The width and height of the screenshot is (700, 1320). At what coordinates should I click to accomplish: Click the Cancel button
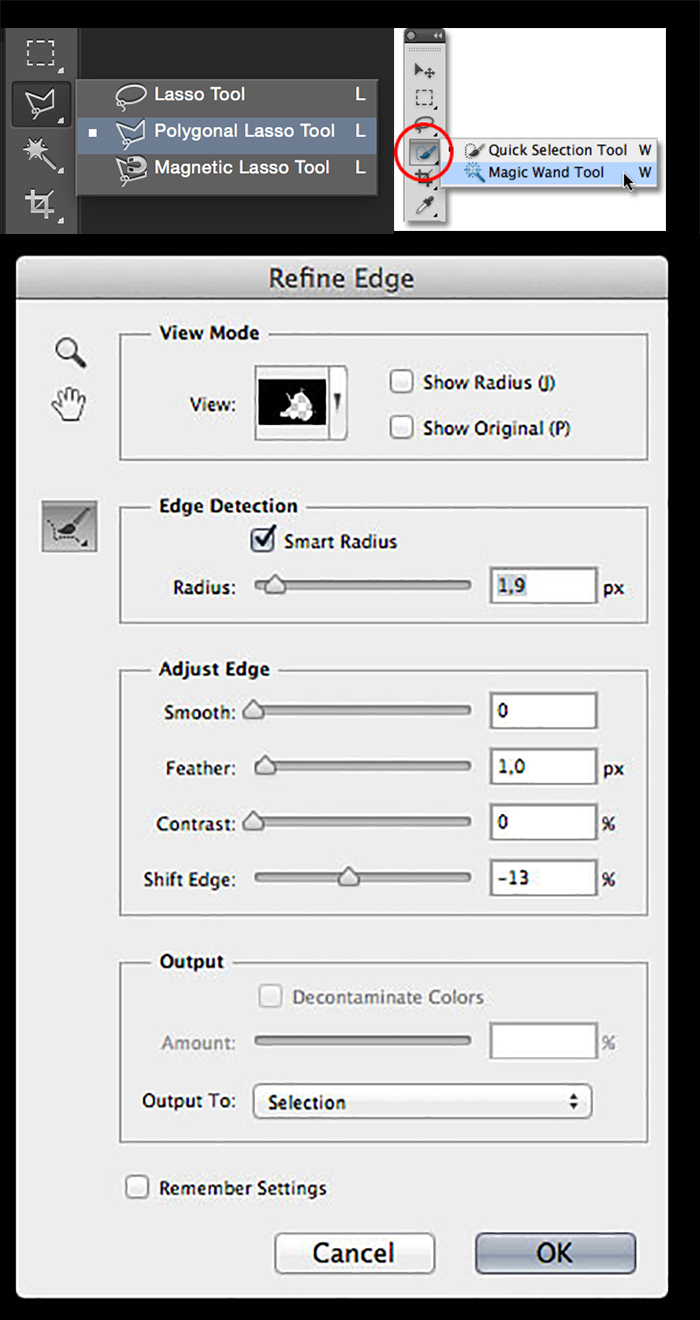pos(354,1253)
